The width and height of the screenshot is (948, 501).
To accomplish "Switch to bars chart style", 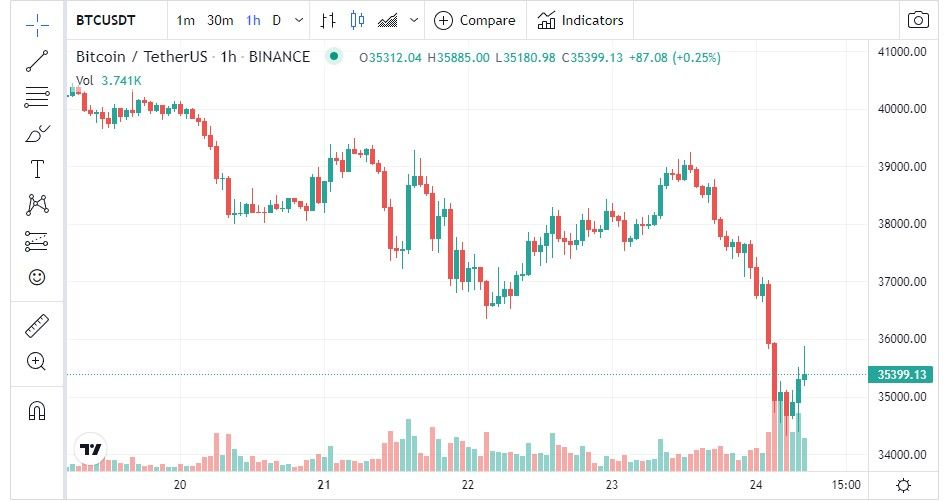I will pos(328,21).
